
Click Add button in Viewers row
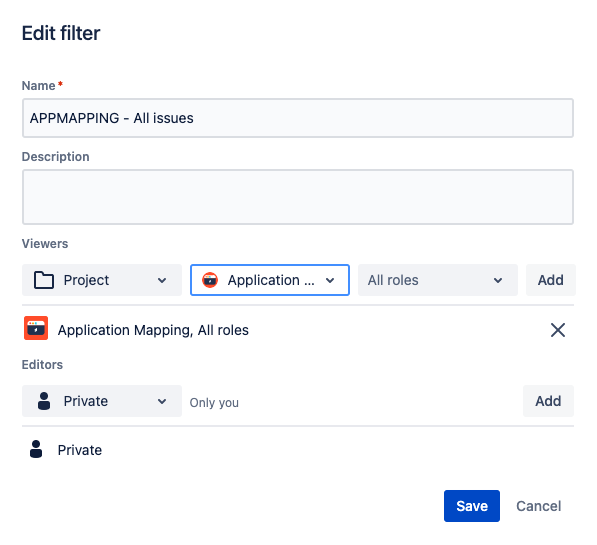point(551,280)
